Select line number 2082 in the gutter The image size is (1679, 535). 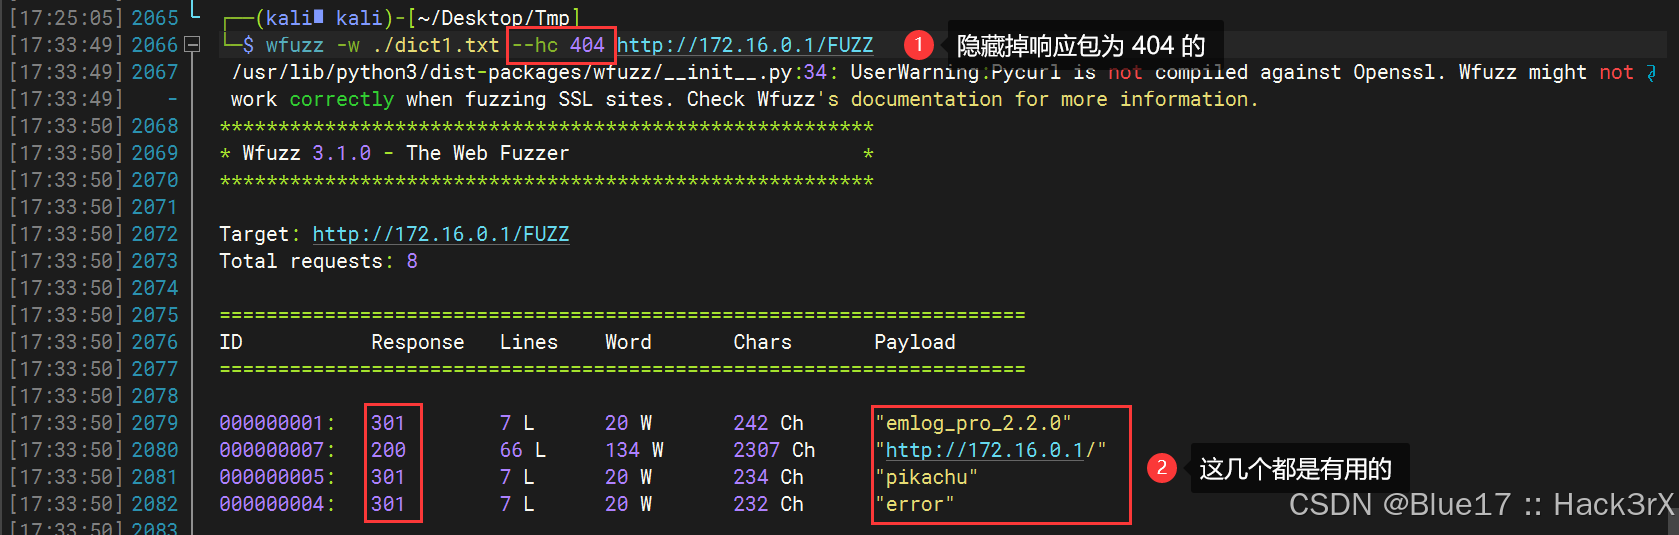[x=155, y=504]
